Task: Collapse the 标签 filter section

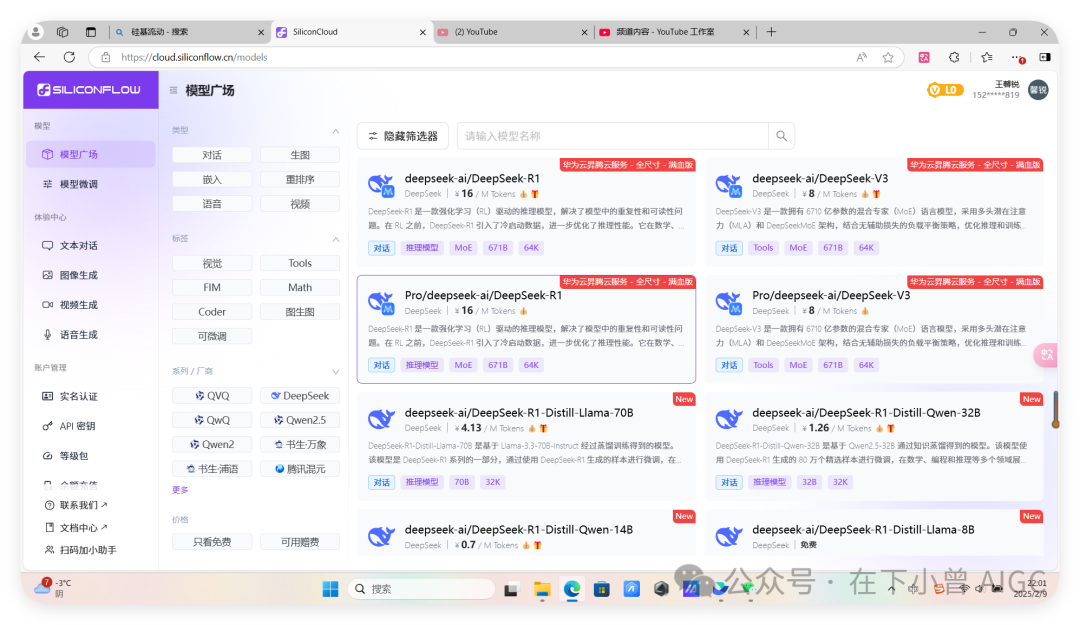Action: [335, 239]
